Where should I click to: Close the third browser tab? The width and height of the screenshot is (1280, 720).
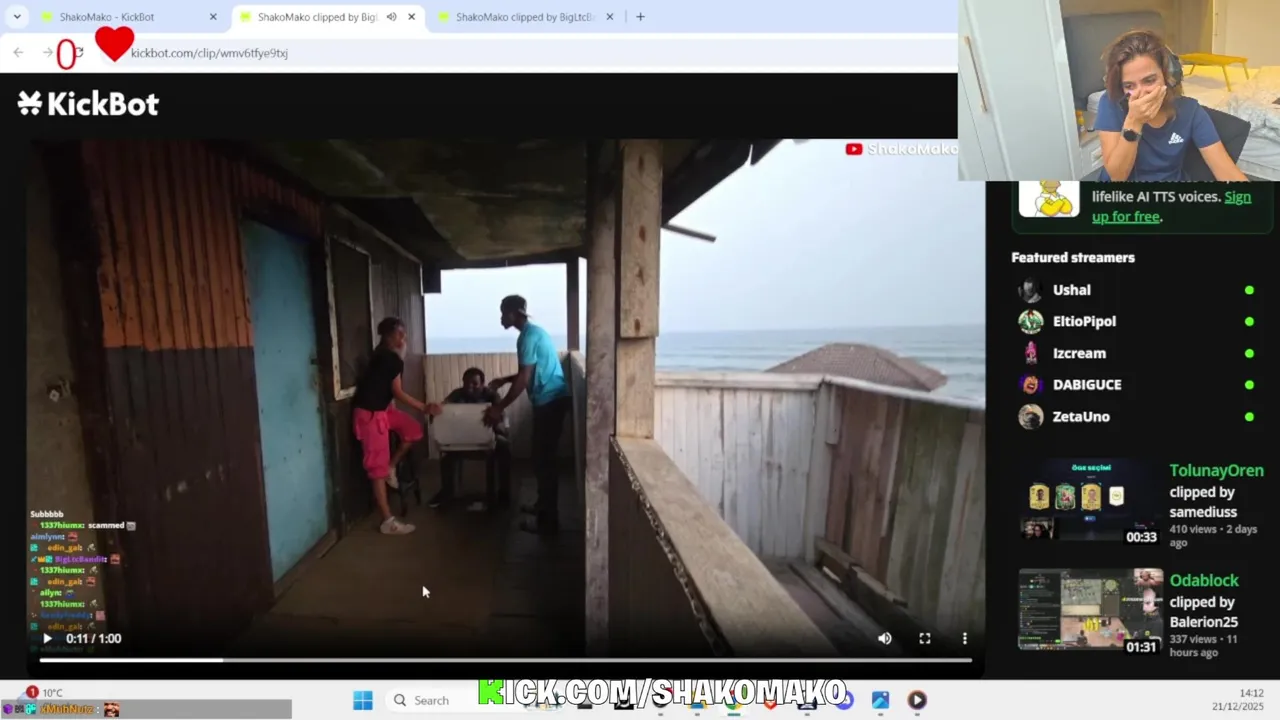point(610,17)
